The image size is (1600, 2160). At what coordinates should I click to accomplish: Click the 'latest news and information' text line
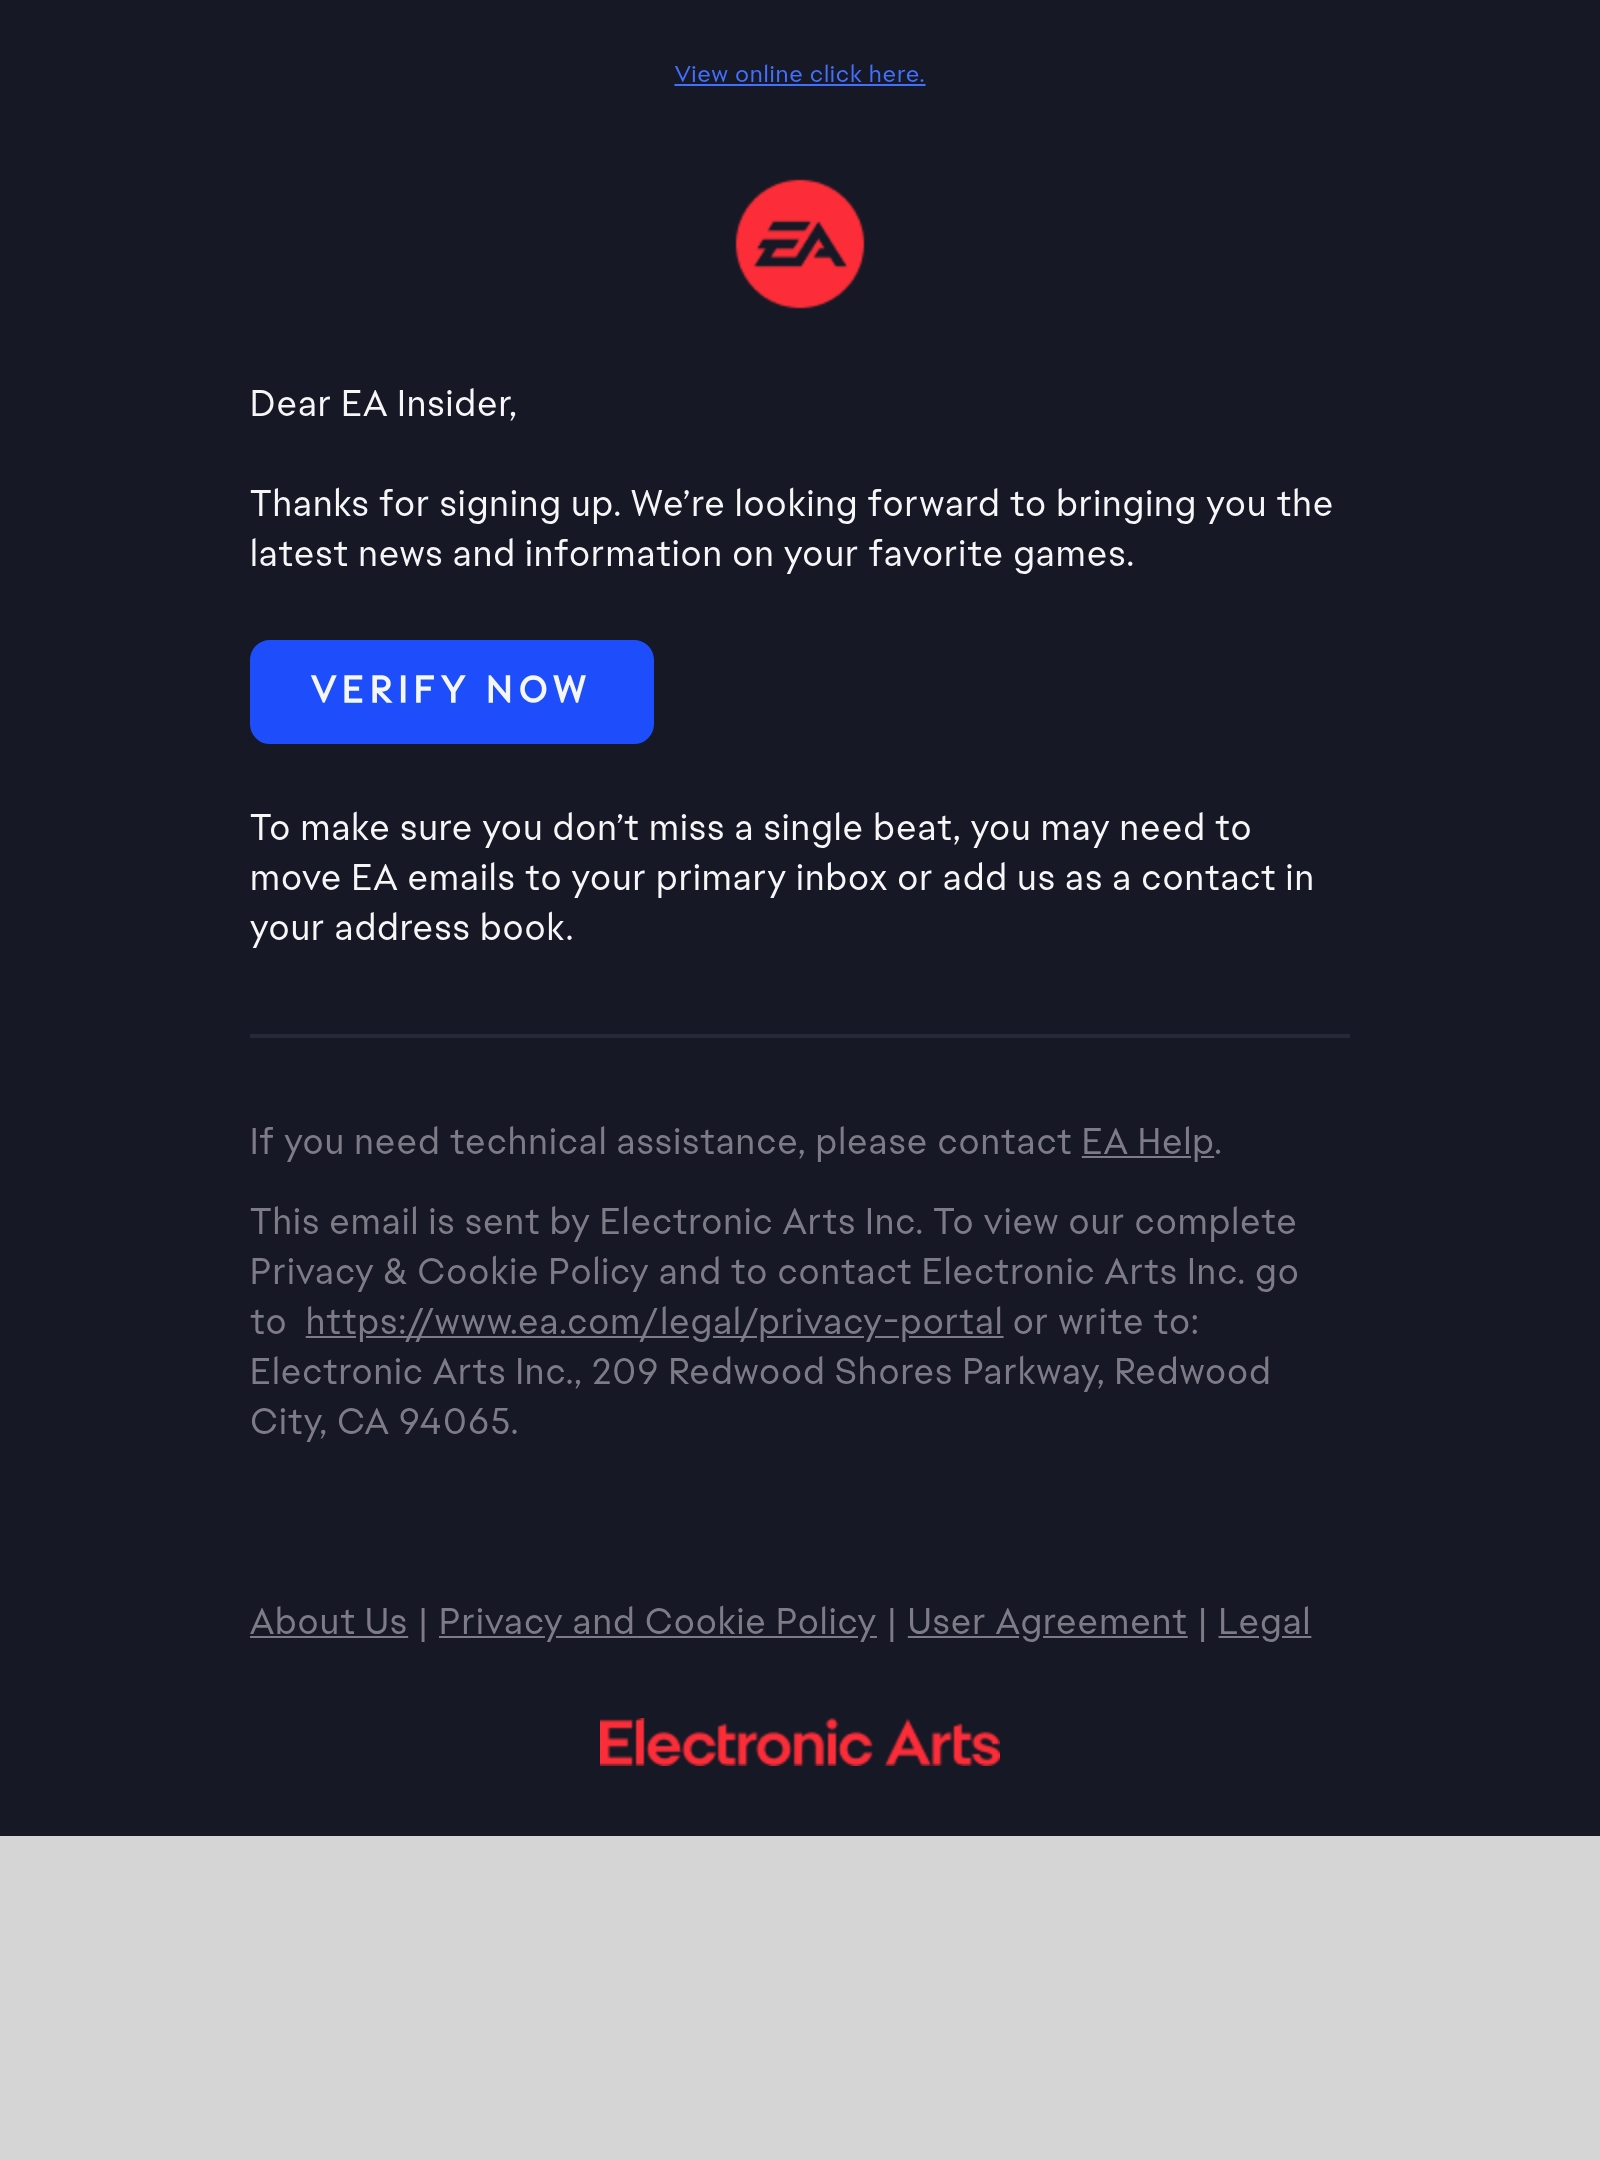(x=692, y=554)
